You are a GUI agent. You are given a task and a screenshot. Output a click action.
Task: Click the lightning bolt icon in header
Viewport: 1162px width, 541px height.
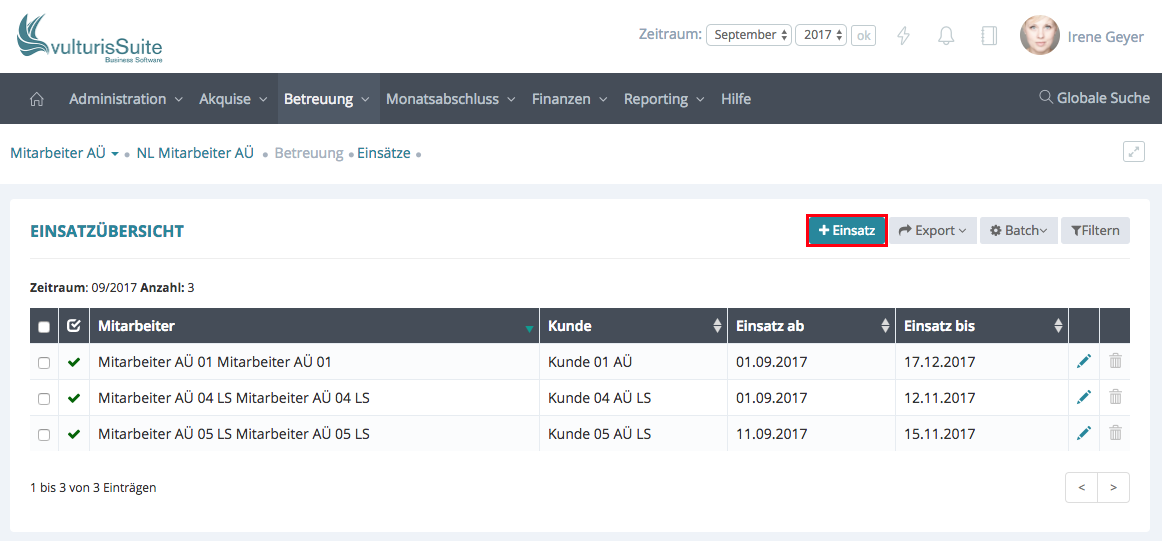click(x=903, y=35)
